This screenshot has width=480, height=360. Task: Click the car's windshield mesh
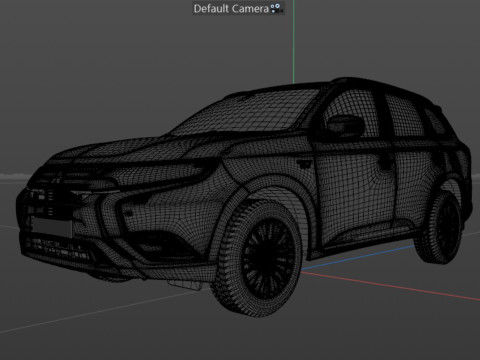coord(247,112)
